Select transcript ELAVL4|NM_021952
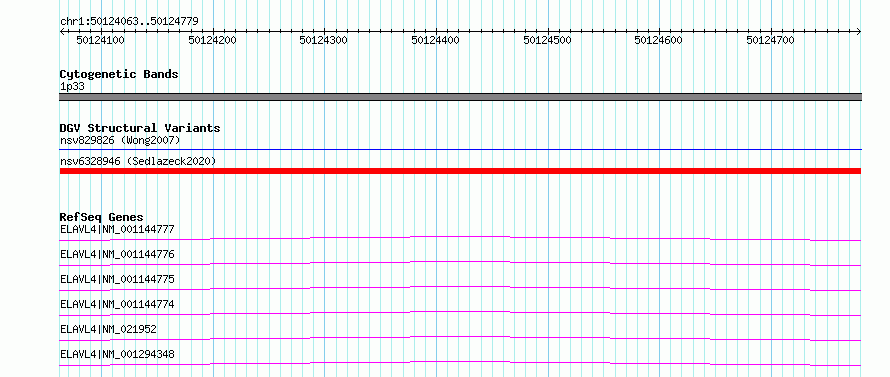This screenshot has height=377, width=890. click(x=108, y=329)
